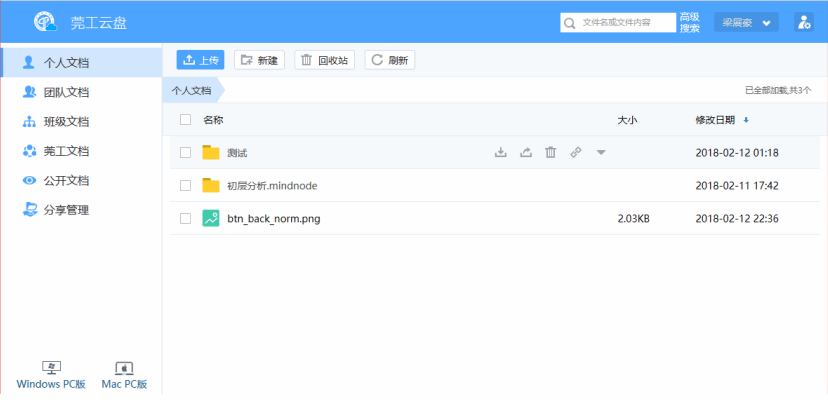This screenshot has height=400, width=828.
Task: Click the Windows PC版 monitor icon
Action: pos(51,368)
